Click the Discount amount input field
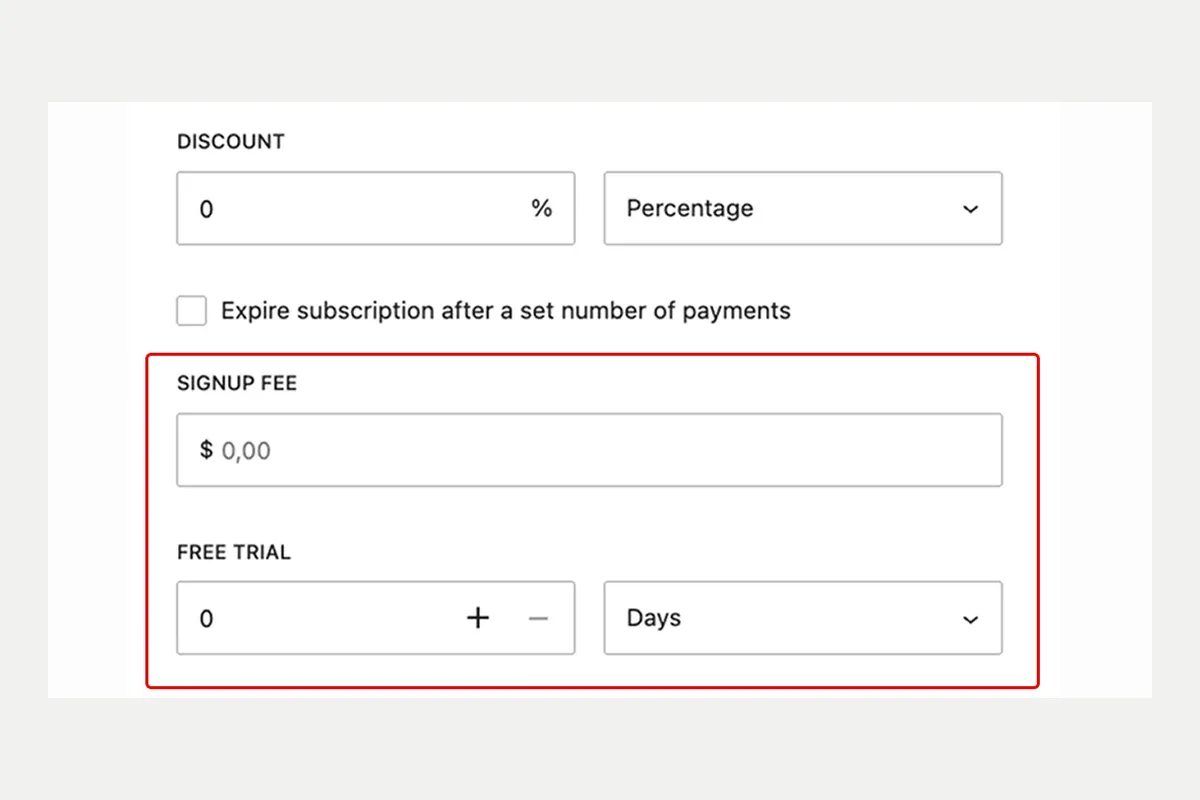1200x800 pixels. click(x=375, y=208)
